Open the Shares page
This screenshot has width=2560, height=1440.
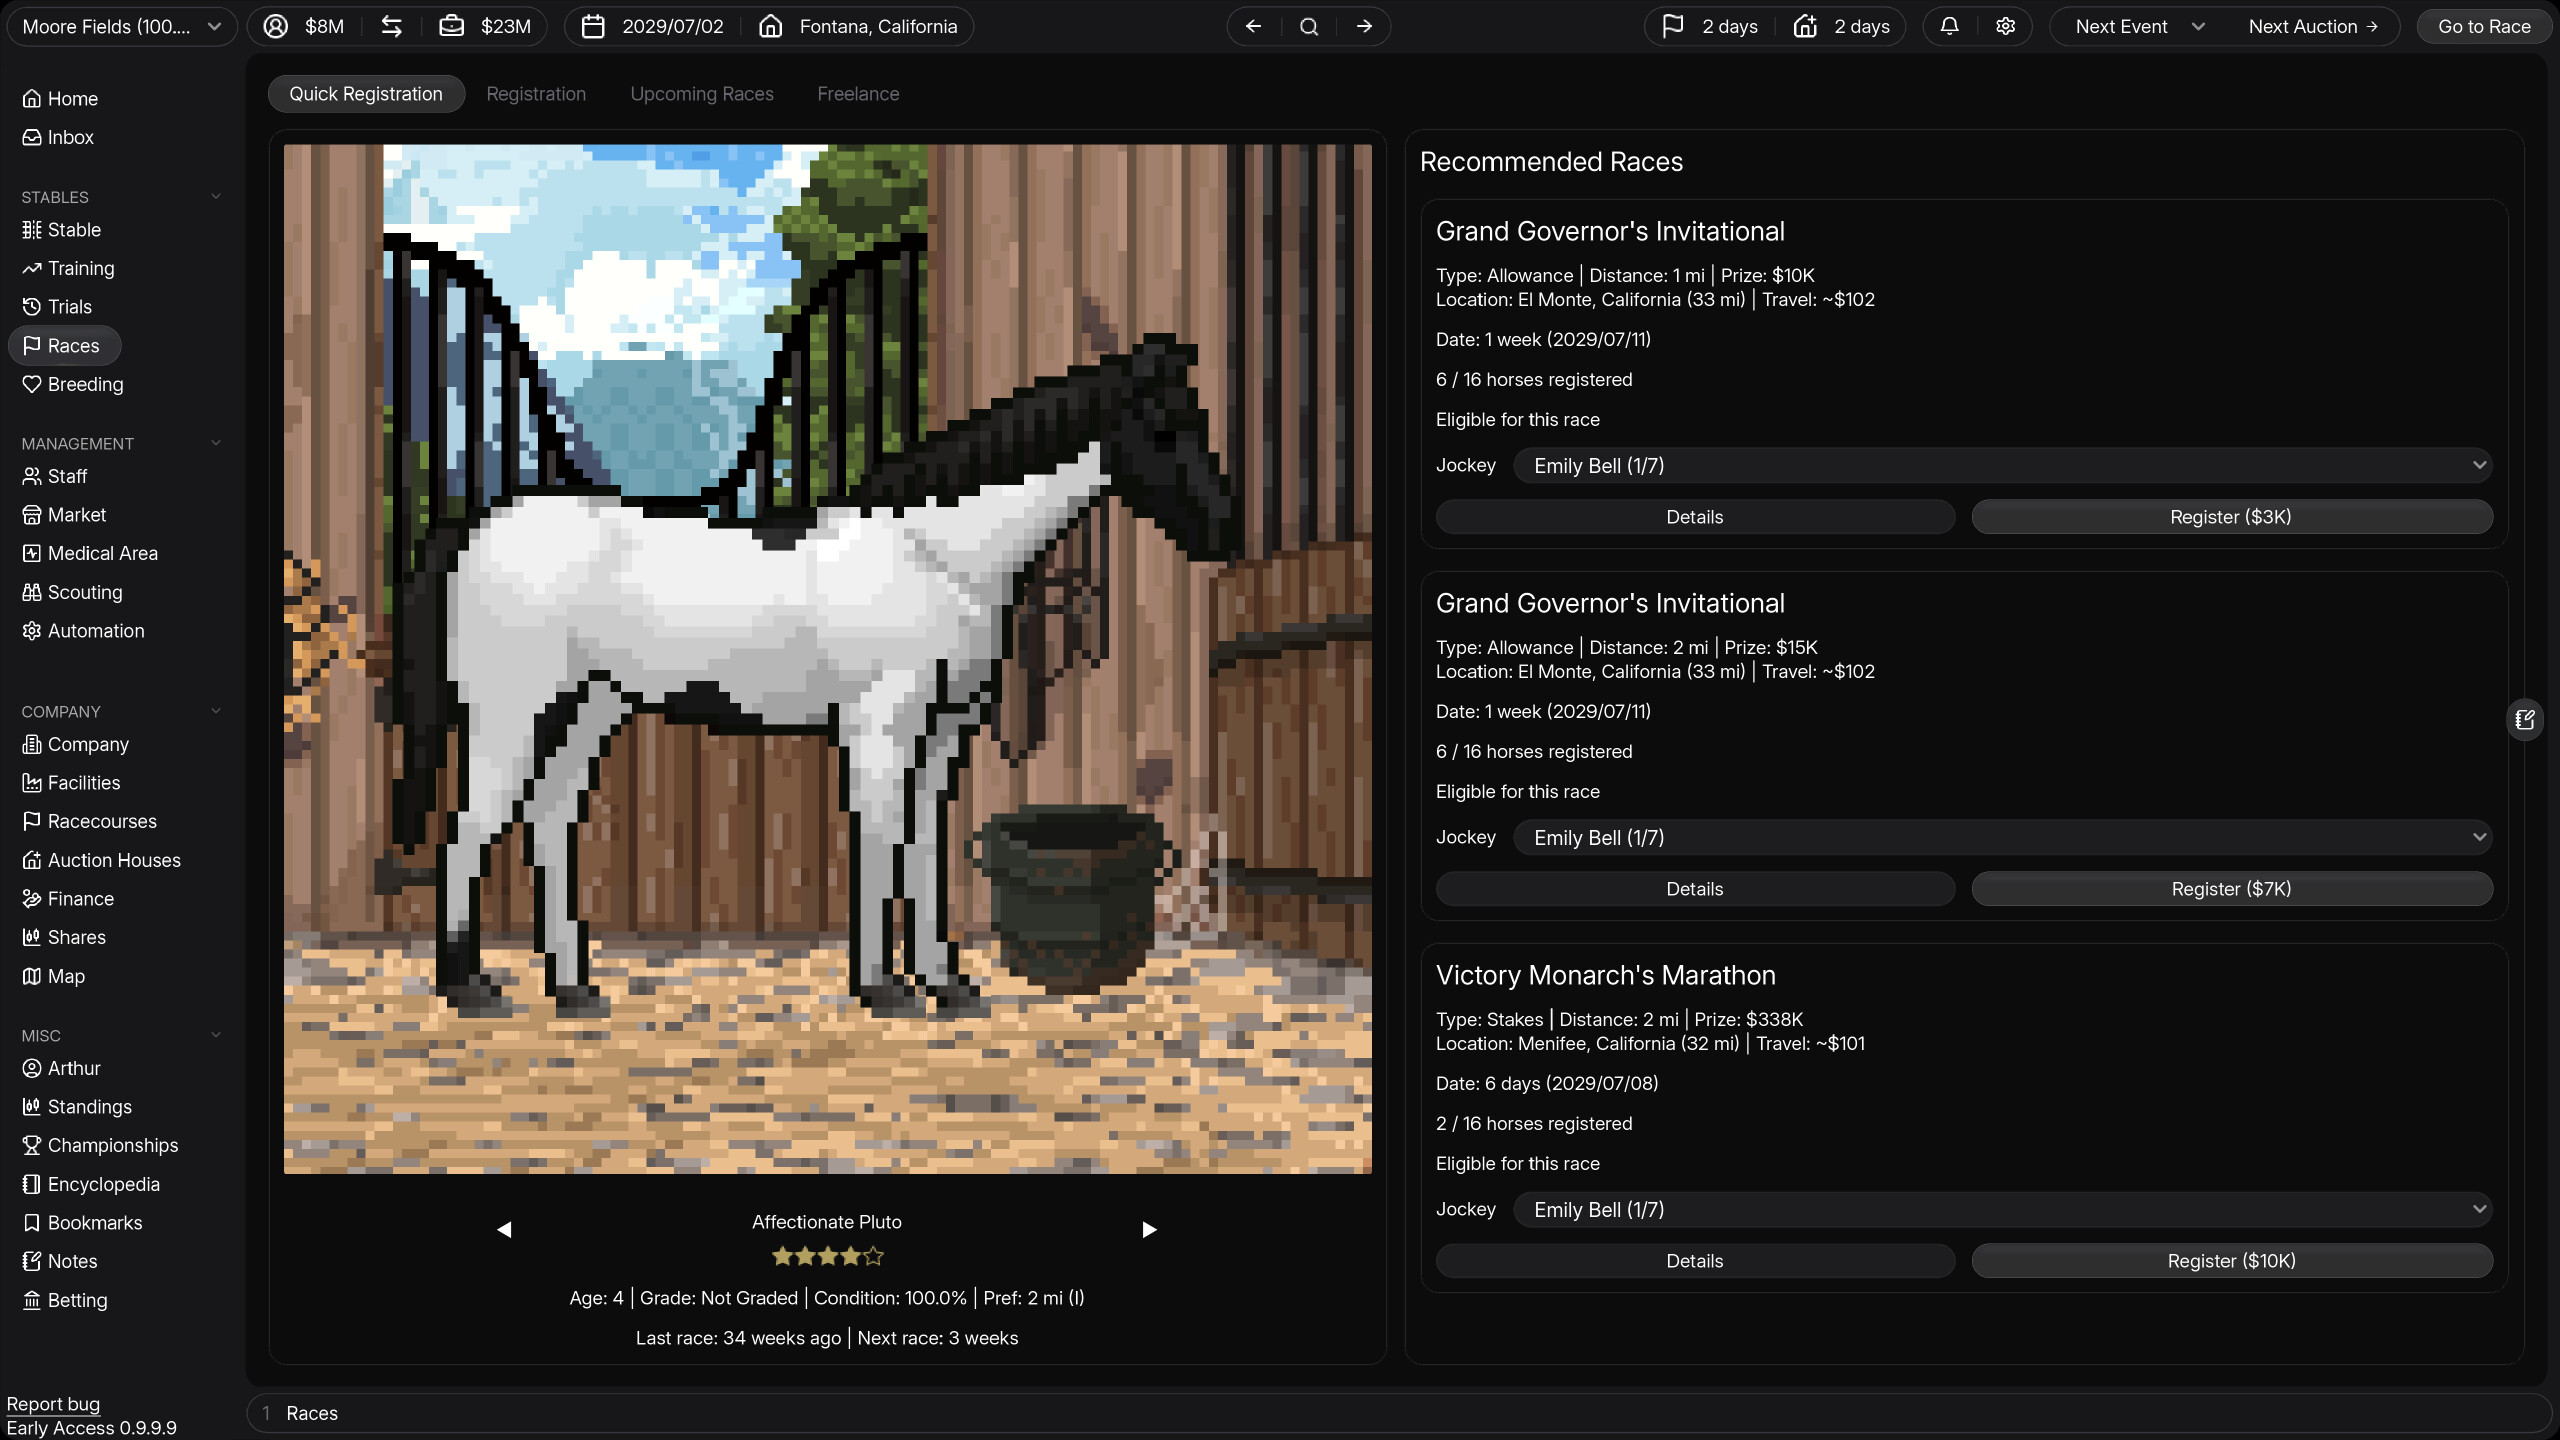click(64, 937)
